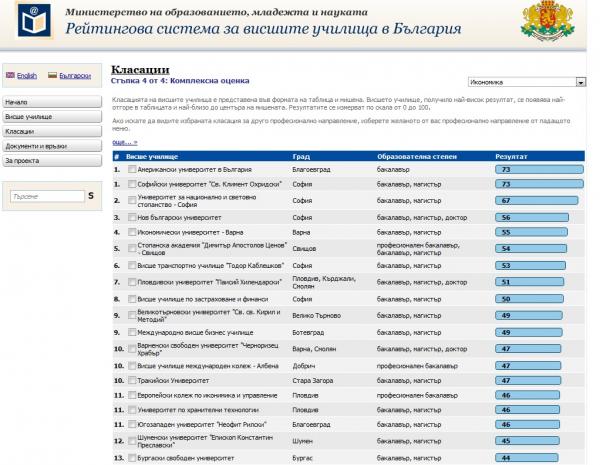
Task: Open the За проекта menu item
Action: tap(52, 160)
